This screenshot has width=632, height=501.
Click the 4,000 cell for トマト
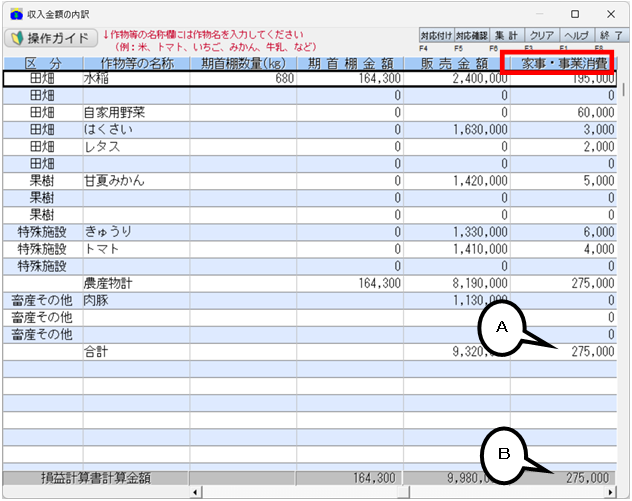pos(563,249)
